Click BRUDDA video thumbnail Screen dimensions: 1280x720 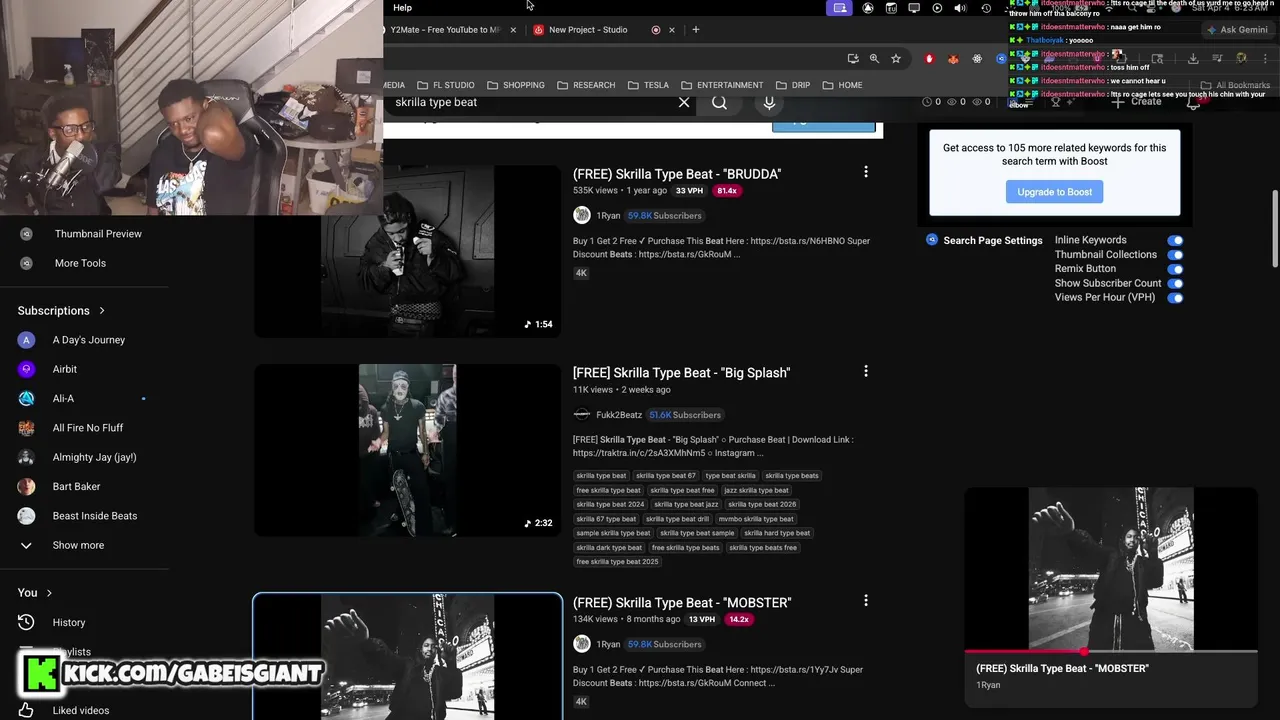[x=407, y=251]
